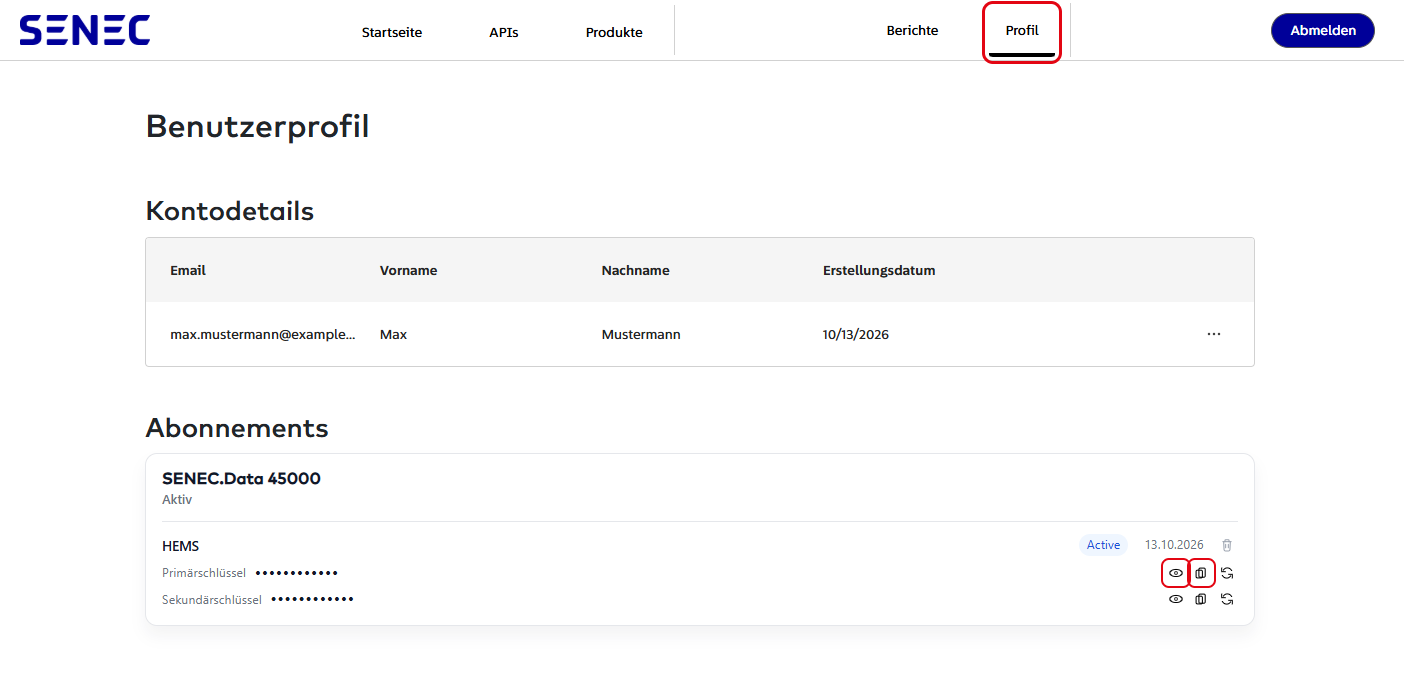This screenshot has height=686, width=1404.
Task: Delete the HEMS subscription via trash icon
Action: coord(1227,545)
